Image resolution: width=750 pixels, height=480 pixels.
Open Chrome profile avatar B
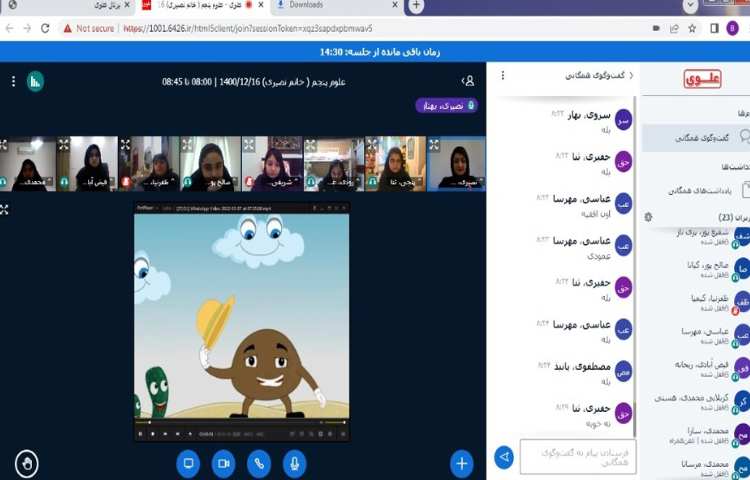[x=732, y=29]
